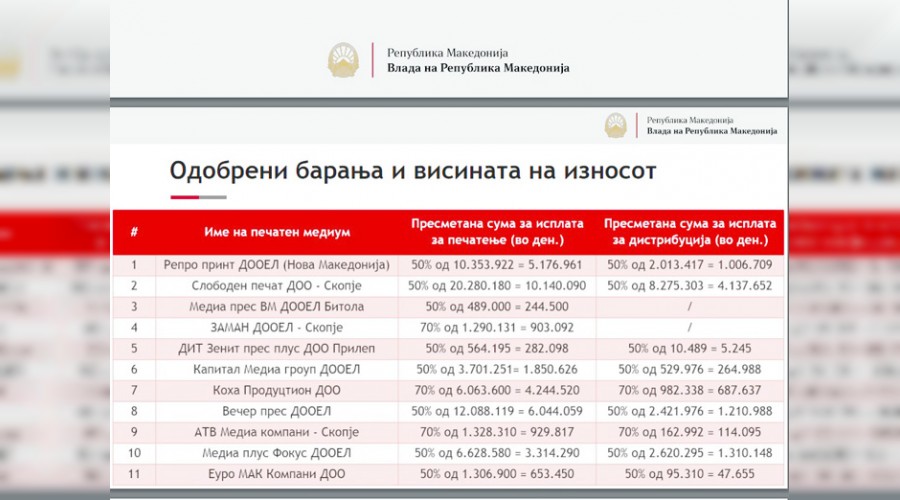Click the 'ЗАМАН ДООЕЛ - Скопје' cell
The height and width of the screenshot is (500, 900).
coord(277,328)
